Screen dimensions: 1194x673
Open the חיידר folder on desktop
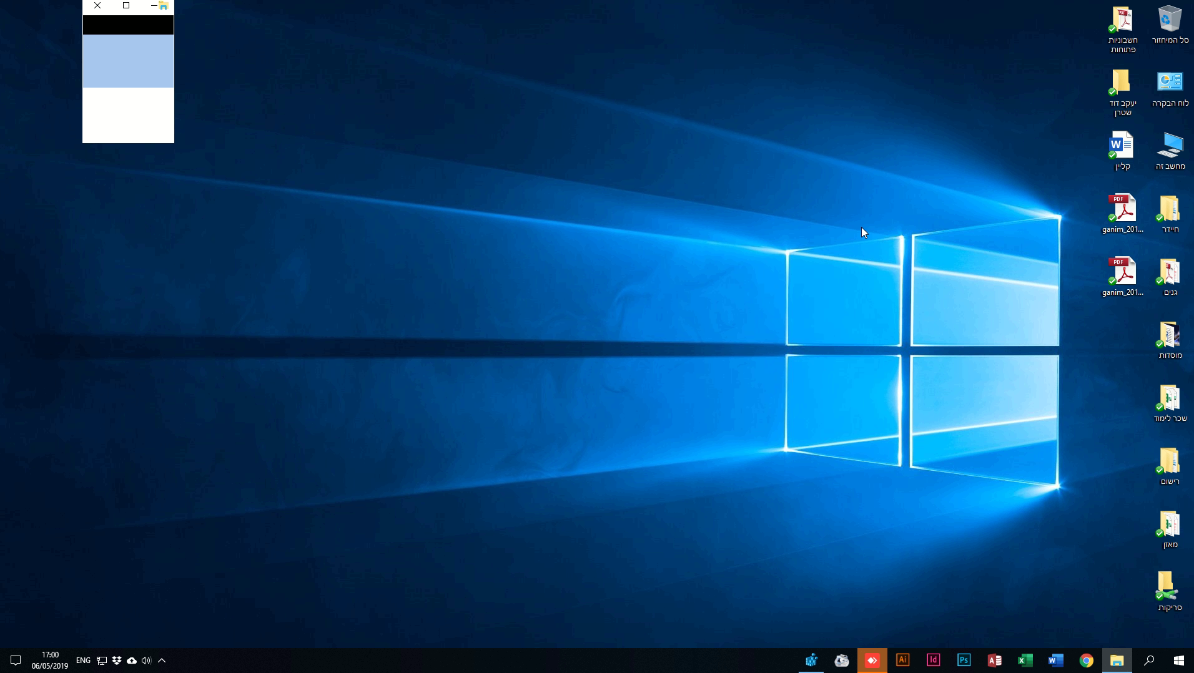click(1170, 214)
